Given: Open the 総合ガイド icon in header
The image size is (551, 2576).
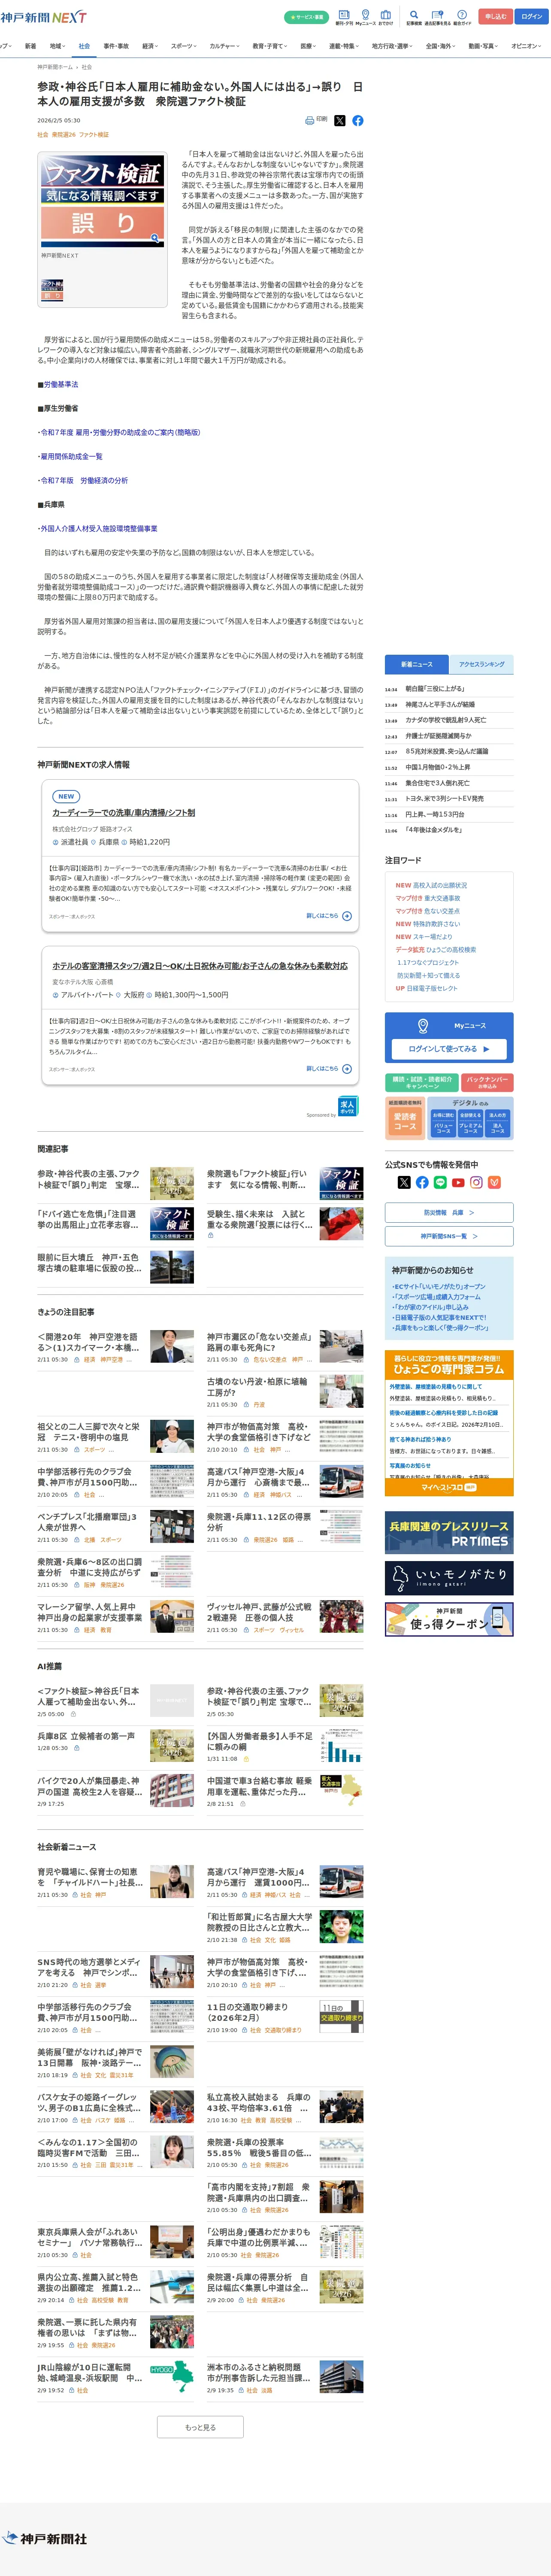Looking at the screenshot, I should coord(462,15).
